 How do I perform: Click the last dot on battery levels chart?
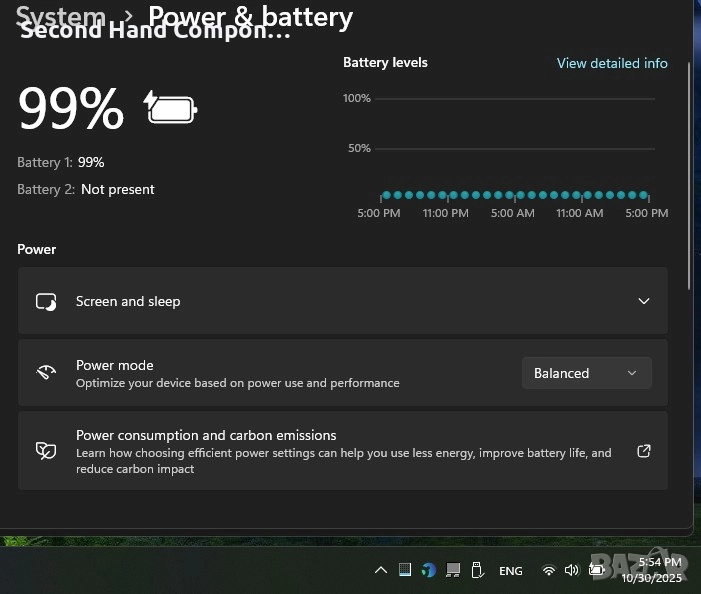click(x=643, y=195)
